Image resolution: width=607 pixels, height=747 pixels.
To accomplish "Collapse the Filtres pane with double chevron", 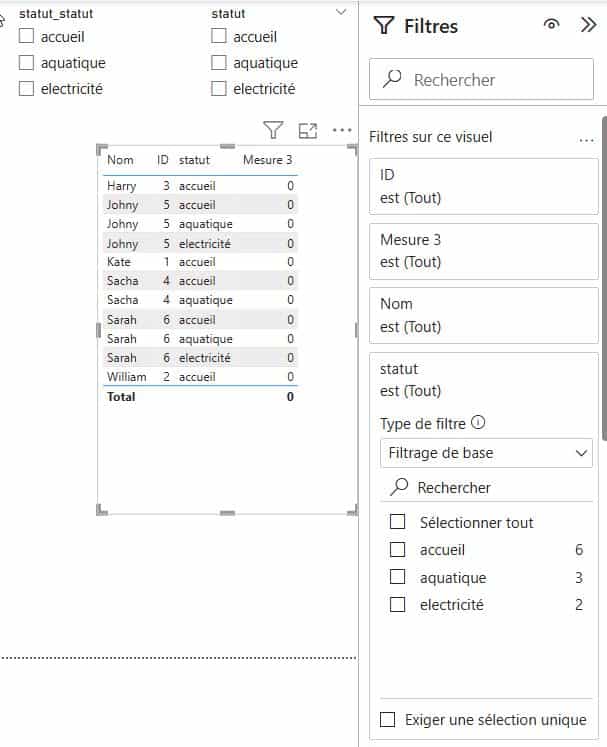I will [588, 26].
